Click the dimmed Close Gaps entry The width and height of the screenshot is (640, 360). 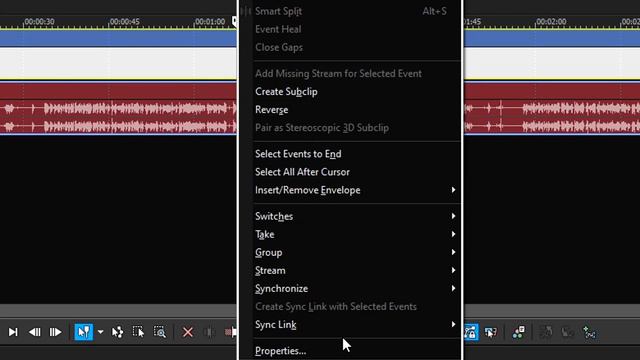coord(279,47)
